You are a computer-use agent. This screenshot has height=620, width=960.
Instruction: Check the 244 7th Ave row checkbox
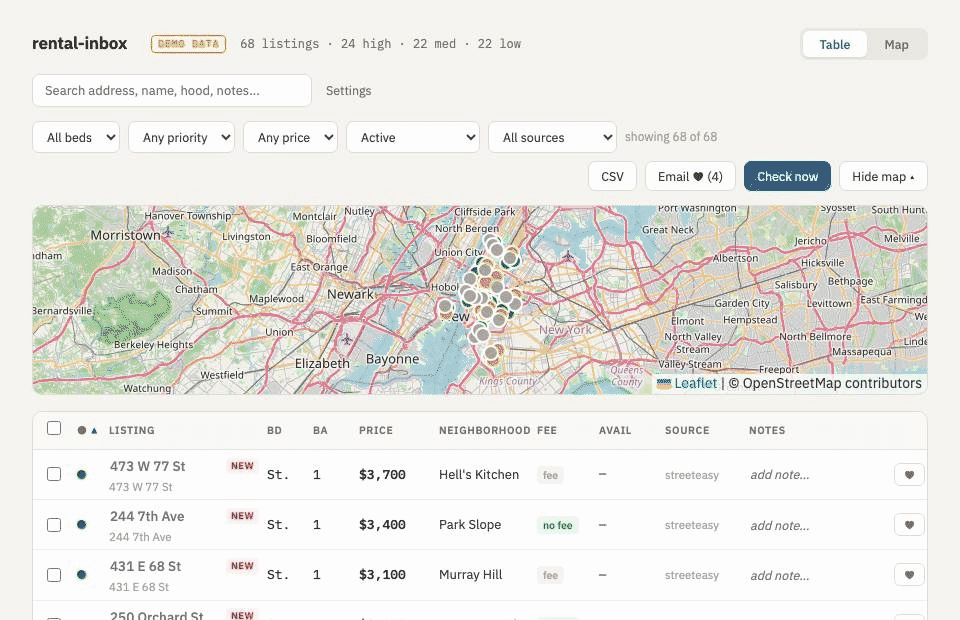click(54, 525)
